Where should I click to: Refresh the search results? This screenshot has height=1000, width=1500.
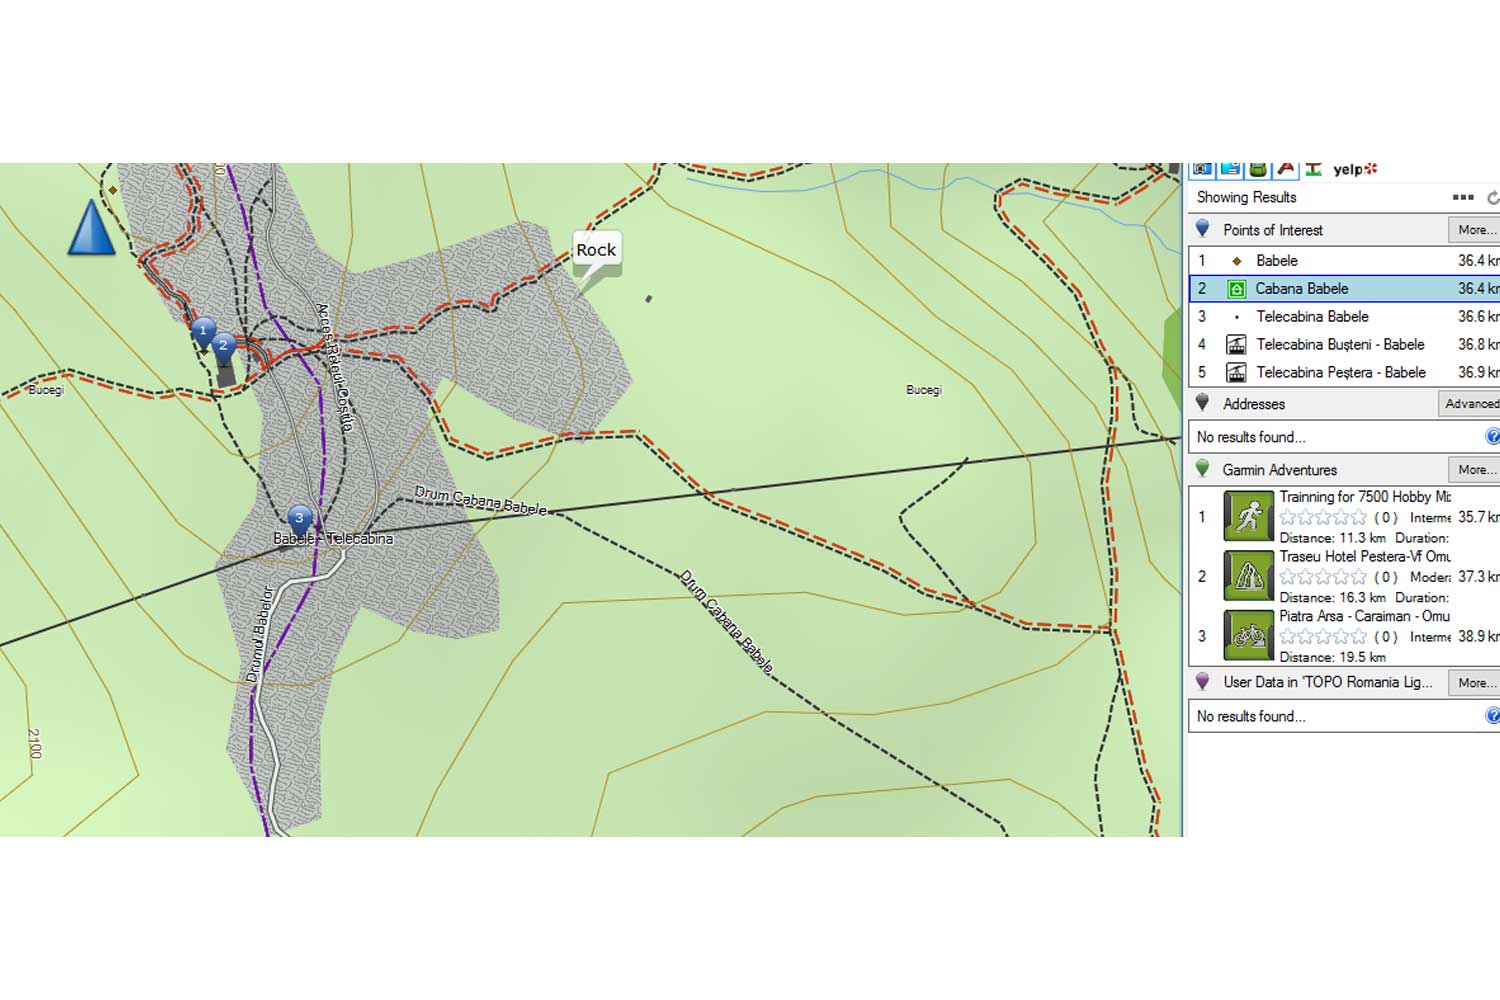coord(1492,198)
